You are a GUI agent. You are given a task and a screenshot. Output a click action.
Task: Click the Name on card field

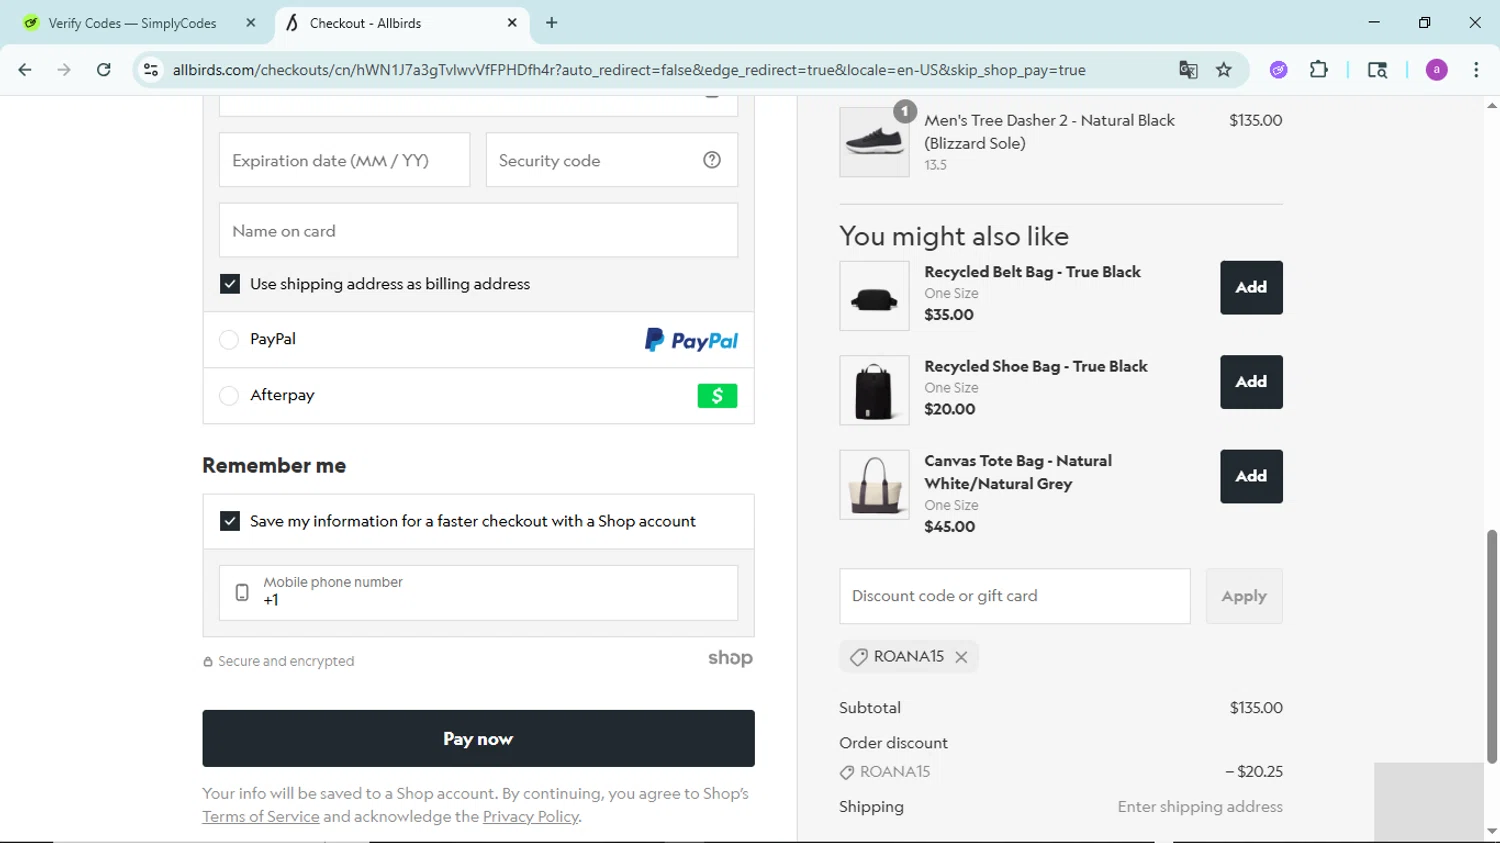tap(478, 231)
